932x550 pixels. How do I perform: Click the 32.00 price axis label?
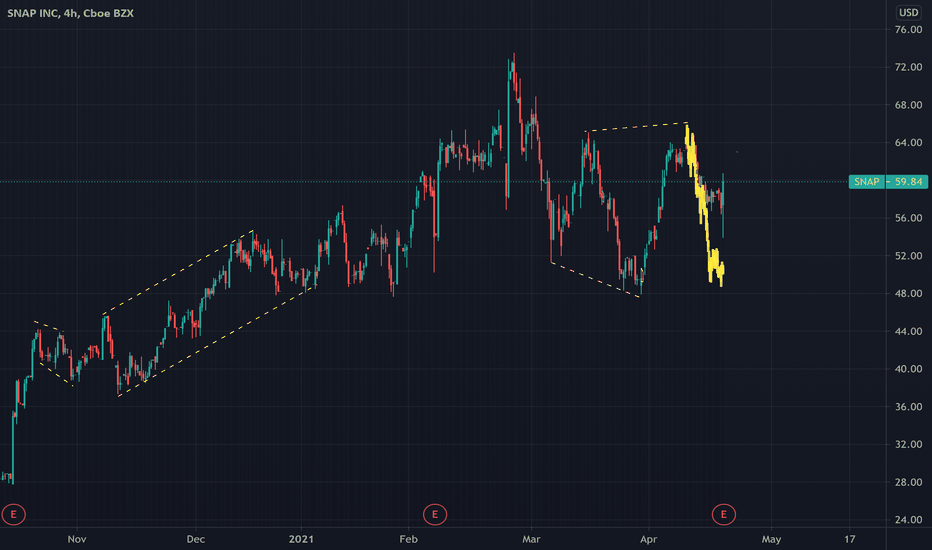pyautogui.click(x=908, y=444)
